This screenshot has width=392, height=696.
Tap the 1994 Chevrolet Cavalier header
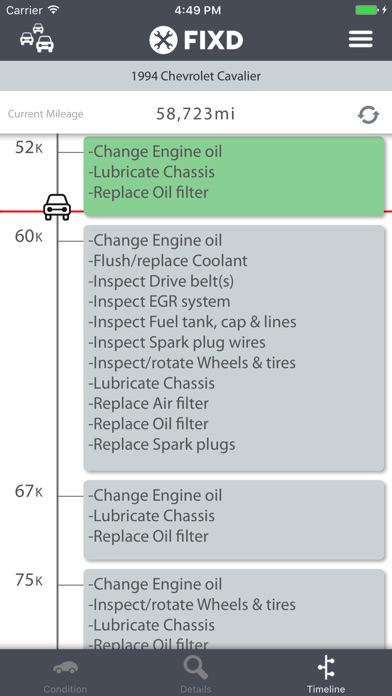pos(196,76)
